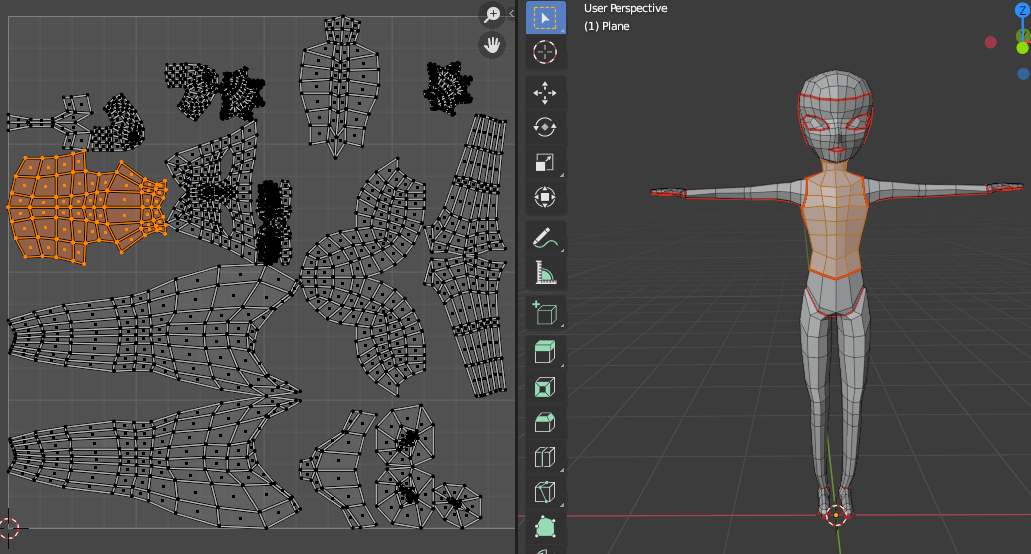
Task: Click the orange selected torso UV island
Action: 87,208
